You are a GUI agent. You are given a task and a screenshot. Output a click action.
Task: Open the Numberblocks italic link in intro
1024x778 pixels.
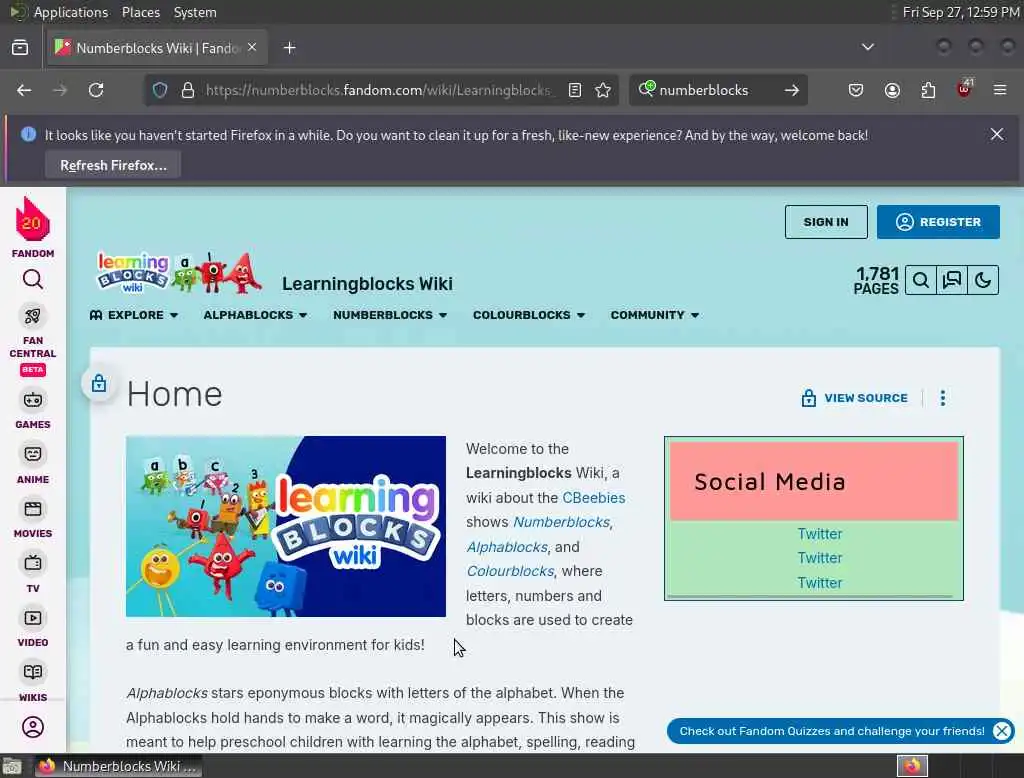click(x=561, y=522)
